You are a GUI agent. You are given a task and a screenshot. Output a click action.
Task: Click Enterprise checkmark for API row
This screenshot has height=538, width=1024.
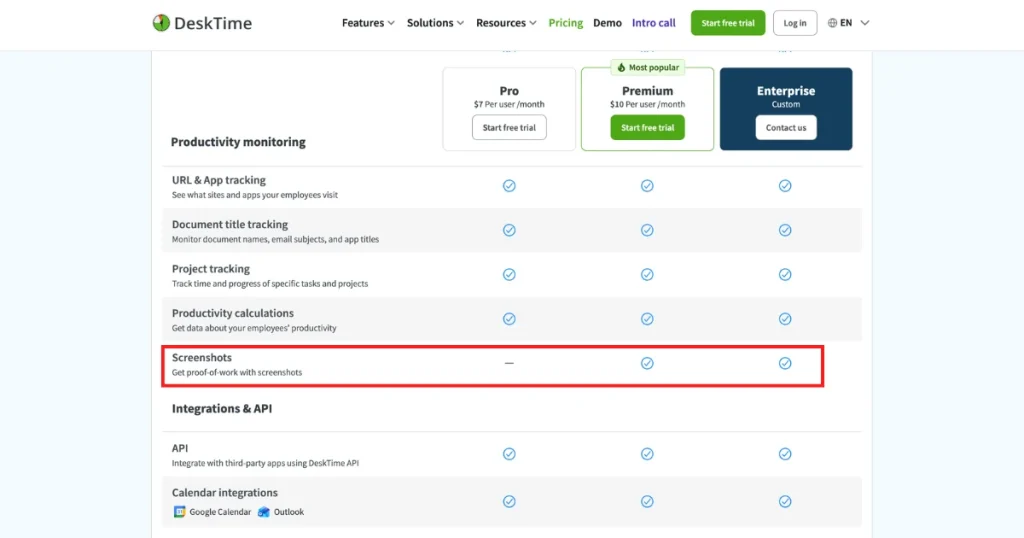click(x=785, y=454)
